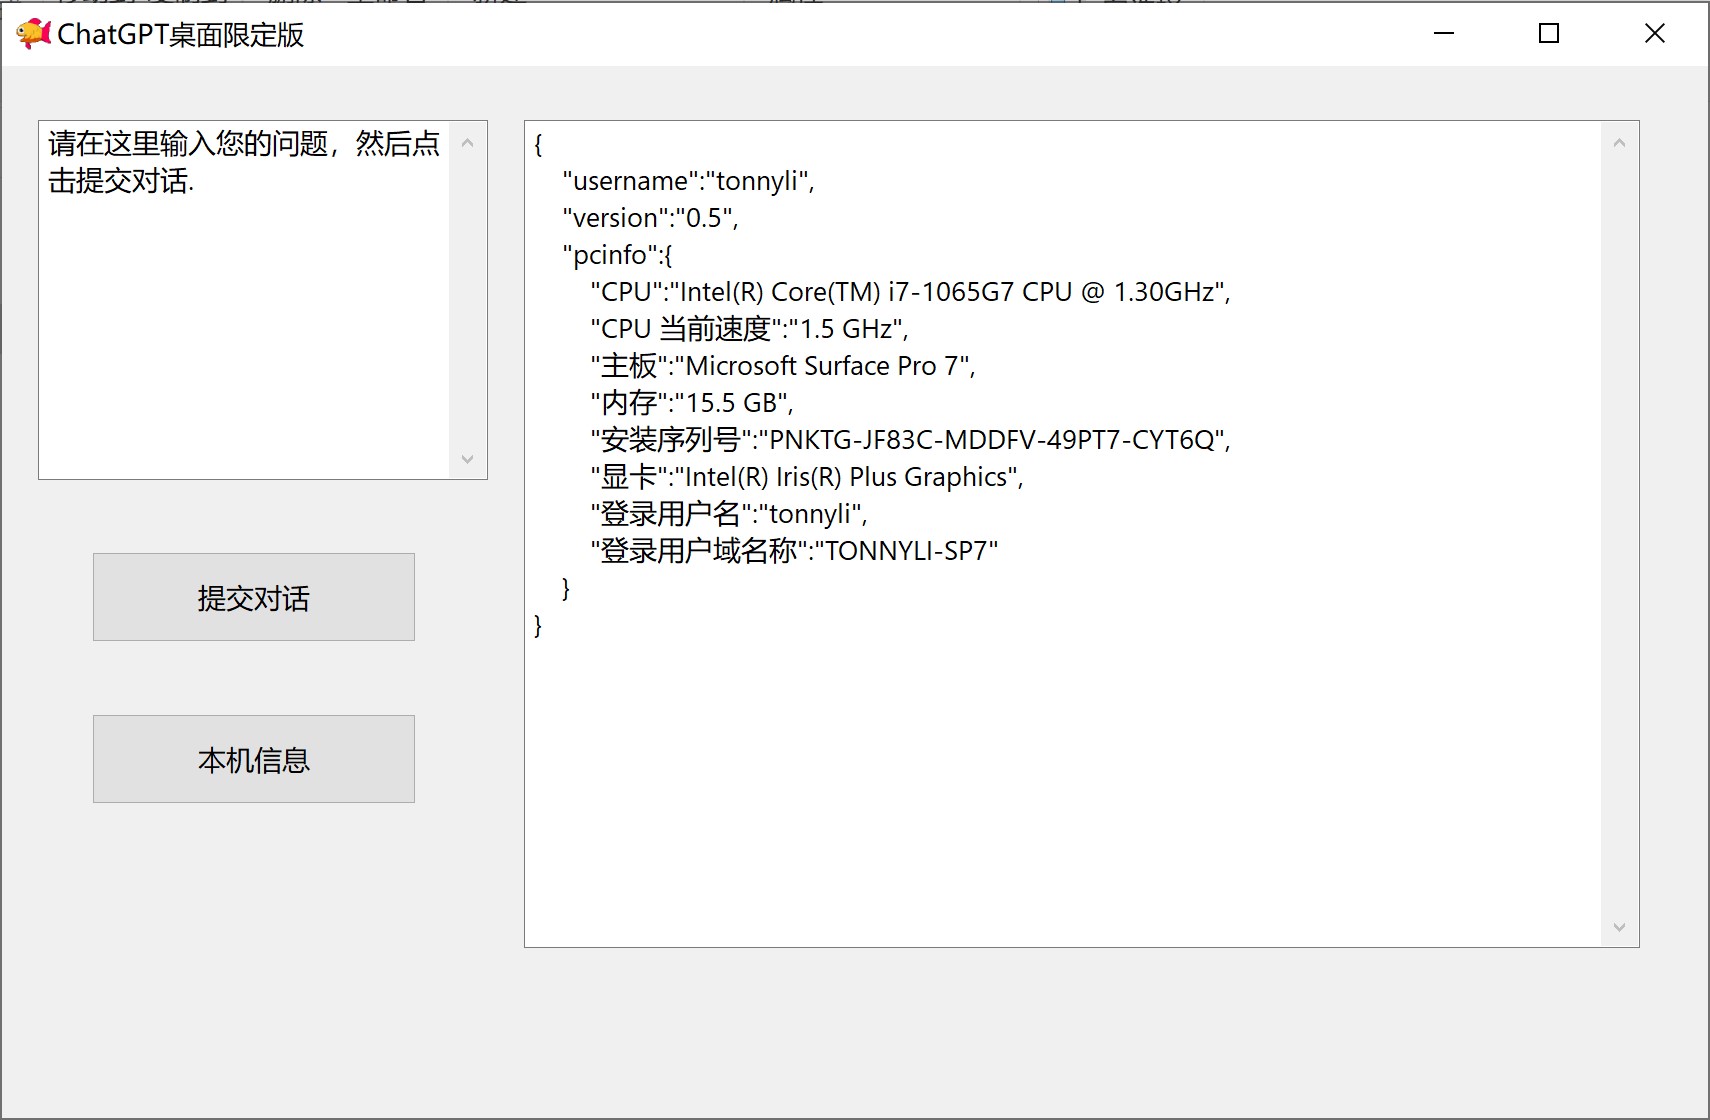The height and width of the screenshot is (1120, 1710).
Task: Click the down arrow of the output panel scrollbar
Action: tap(1619, 927)
